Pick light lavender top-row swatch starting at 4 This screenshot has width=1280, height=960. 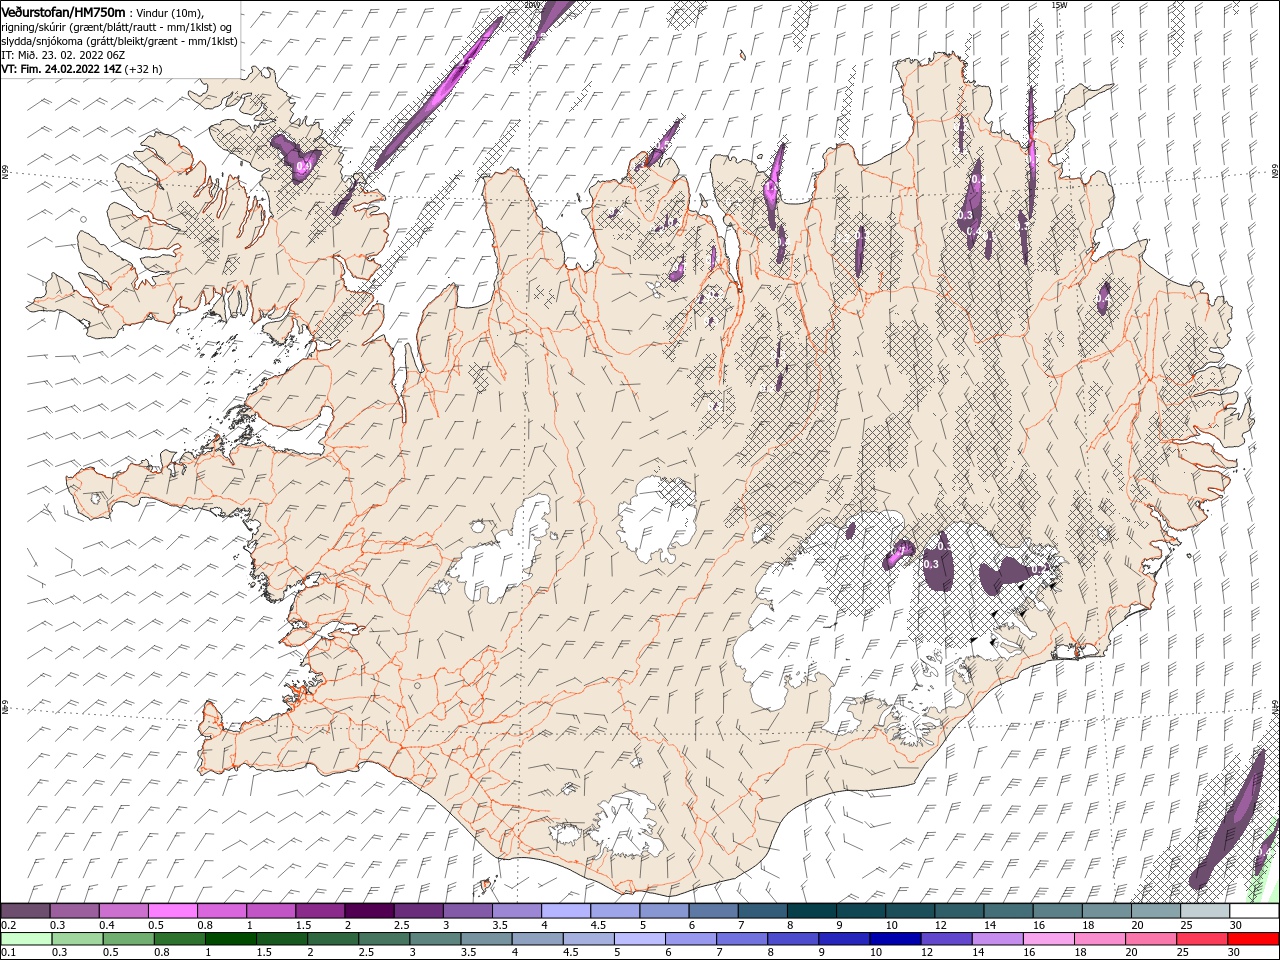(x=565, y=911)
